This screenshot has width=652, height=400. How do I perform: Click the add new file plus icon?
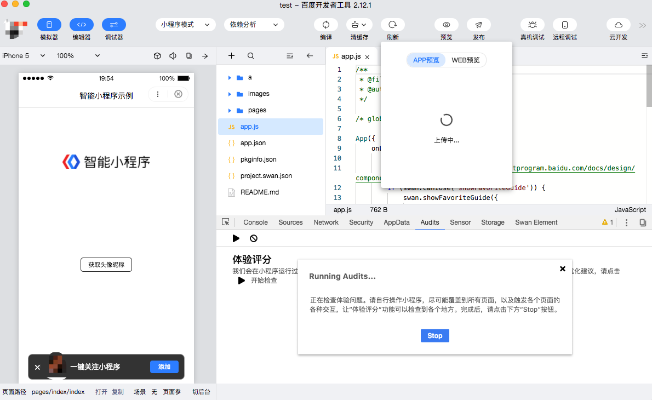pyautogui.click(x=232, y=56)
